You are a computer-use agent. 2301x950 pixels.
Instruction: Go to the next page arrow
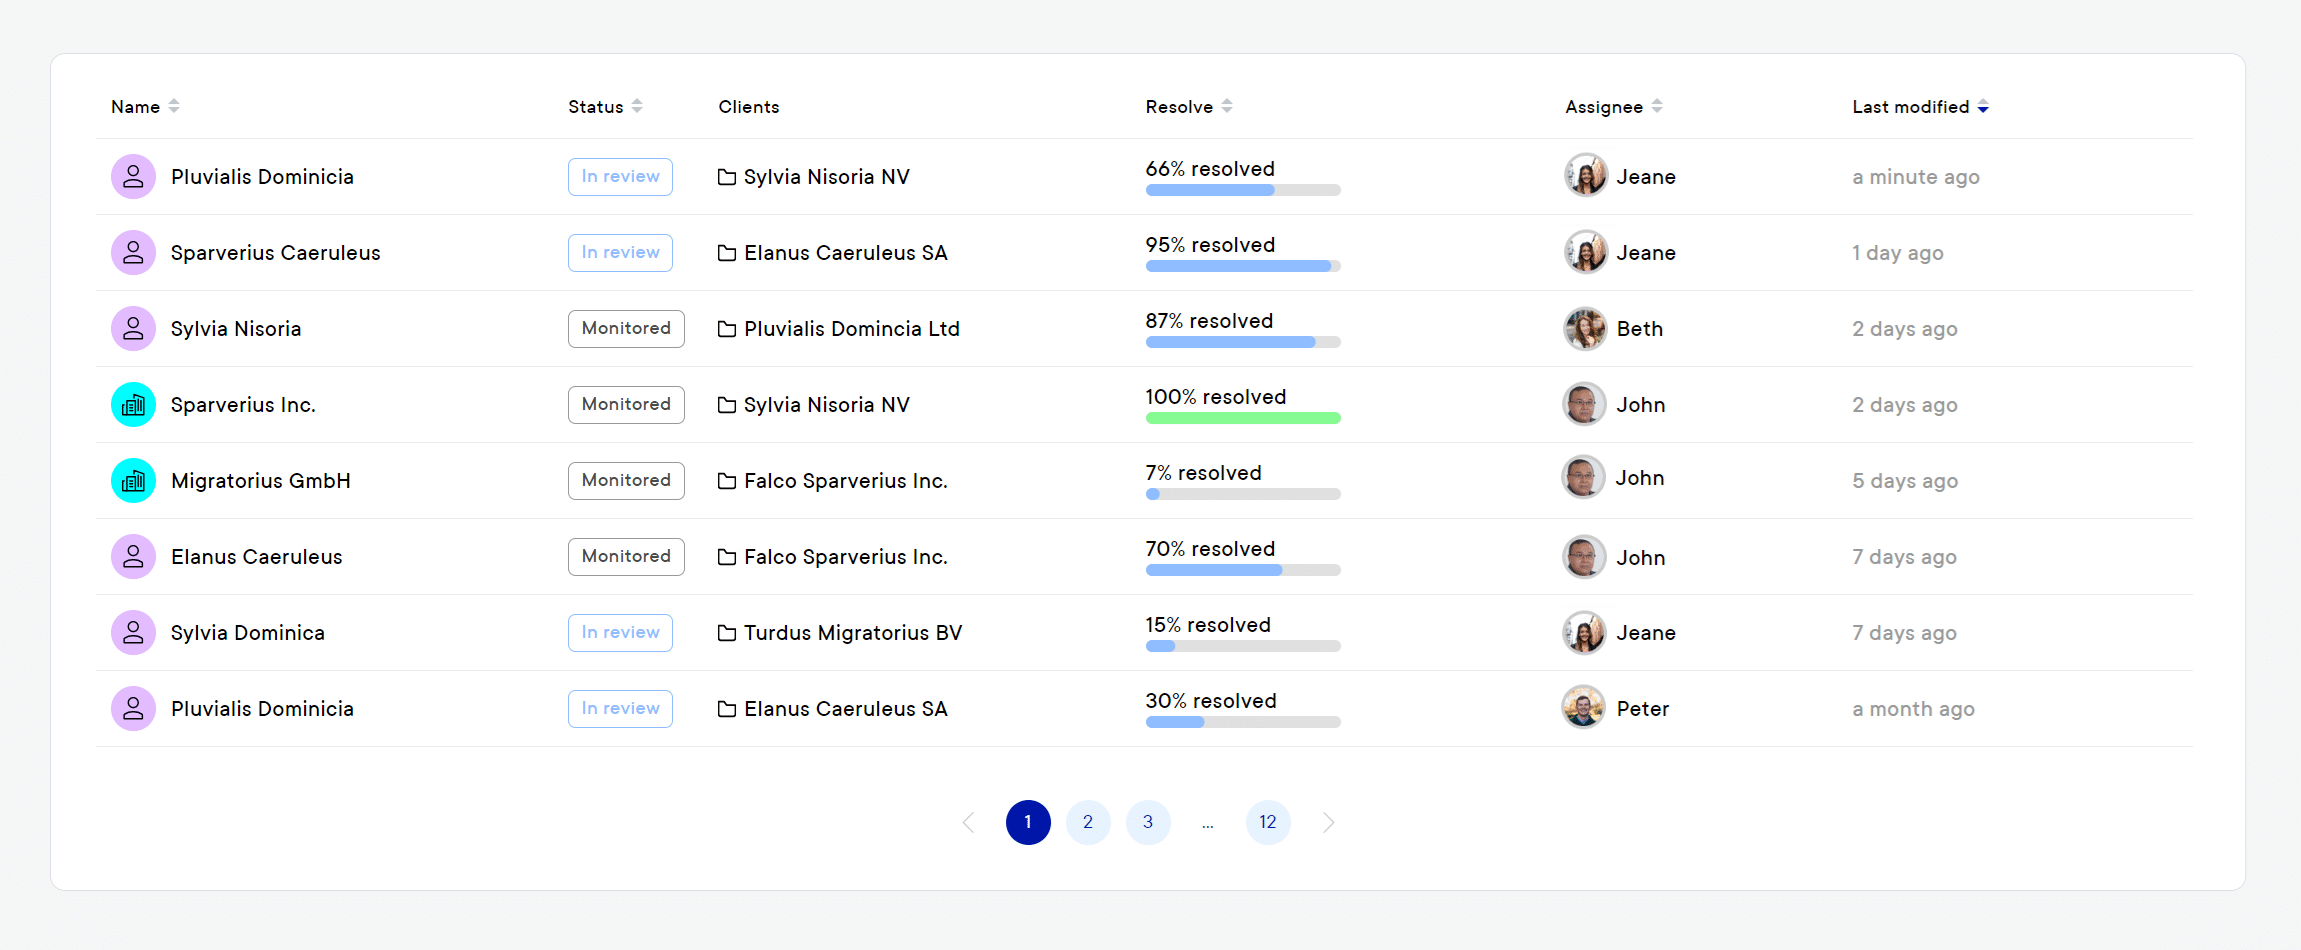click(x=1328, y=823)
